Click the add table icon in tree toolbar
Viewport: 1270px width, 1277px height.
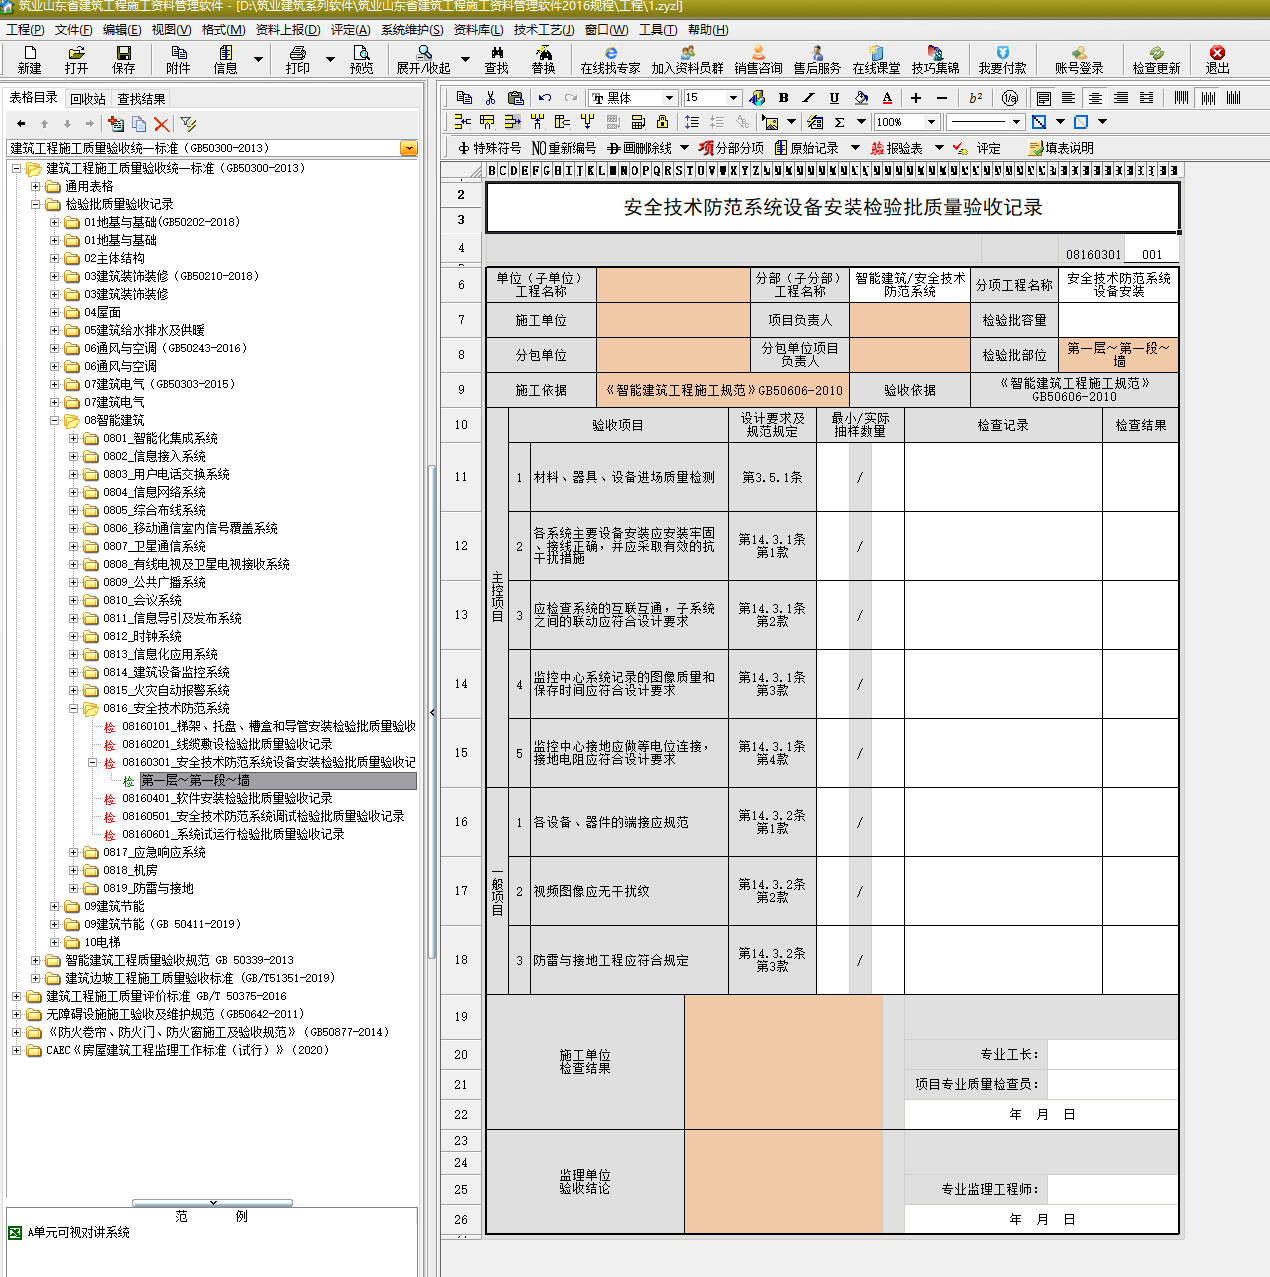coord(116,124)
